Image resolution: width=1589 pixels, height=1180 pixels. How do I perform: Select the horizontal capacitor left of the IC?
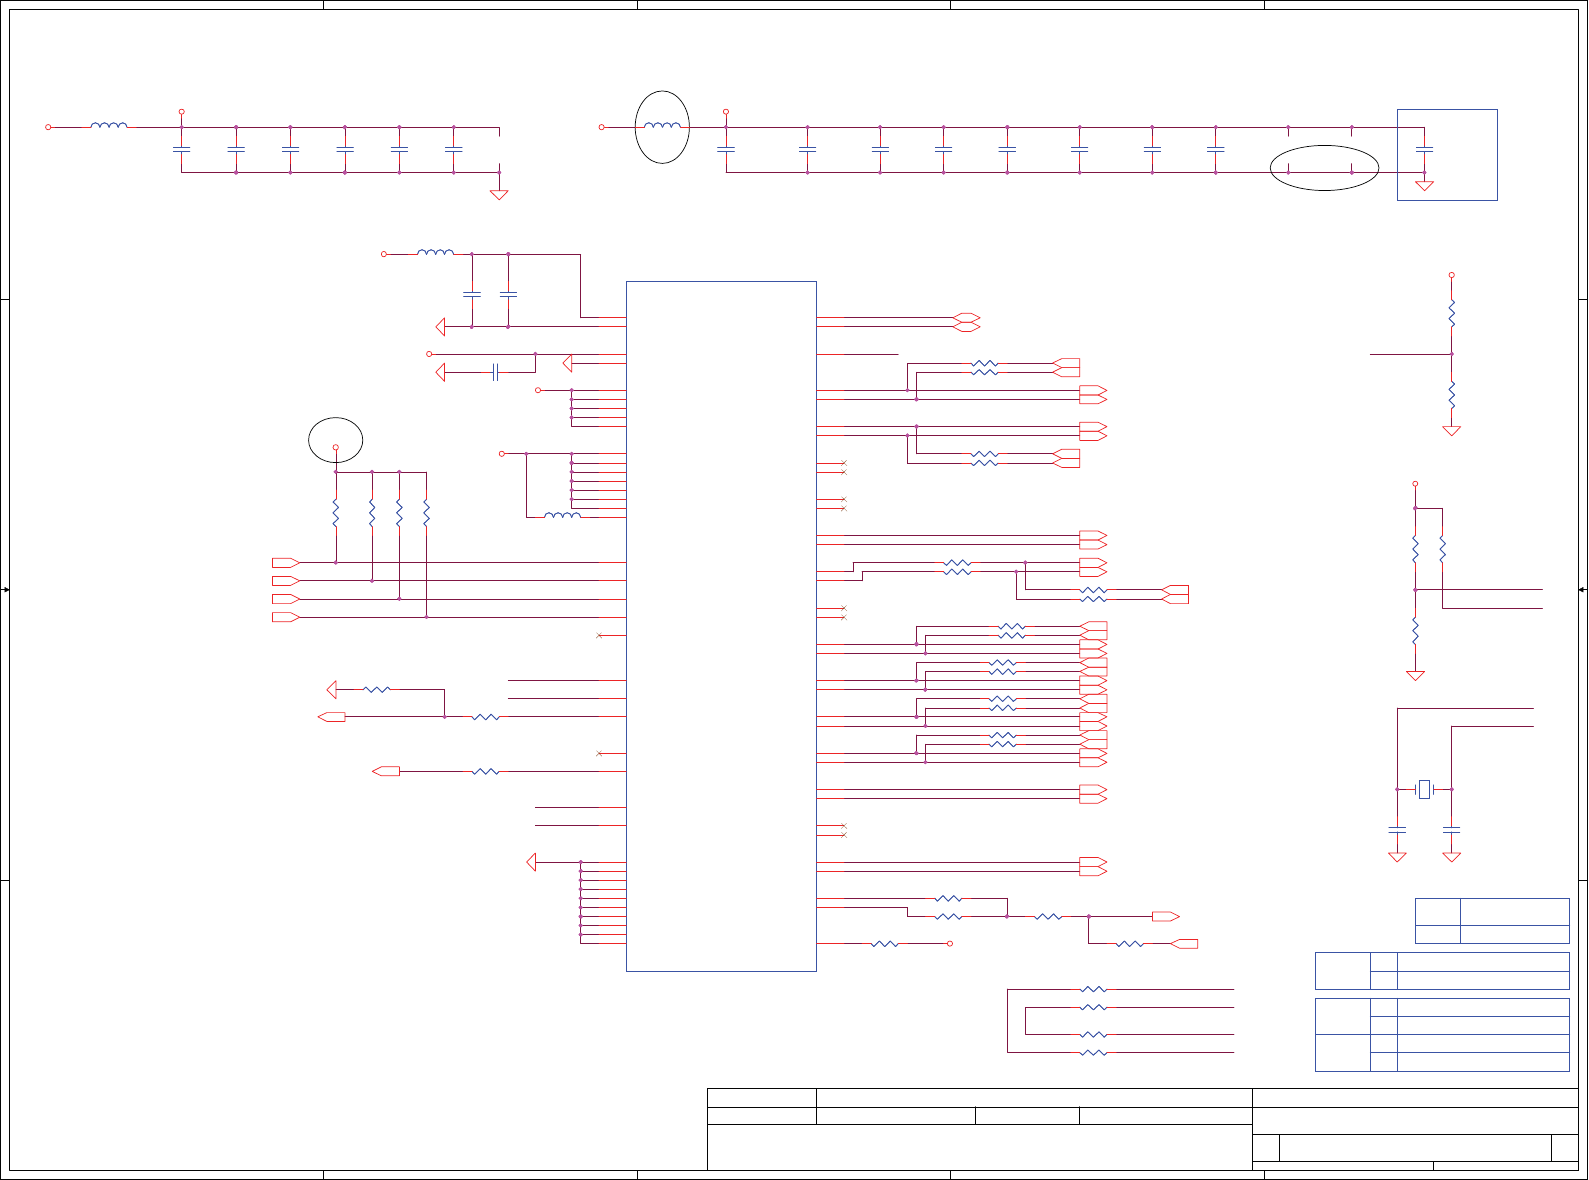(x=495, y=373)
